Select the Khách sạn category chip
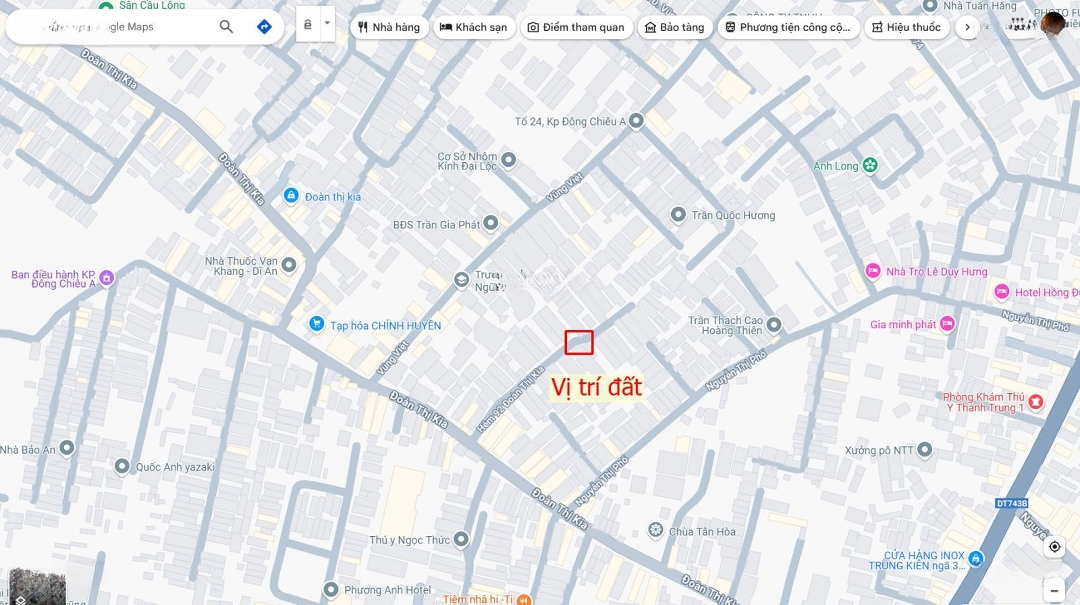The image size is (1080, 605). click(473, 28)
